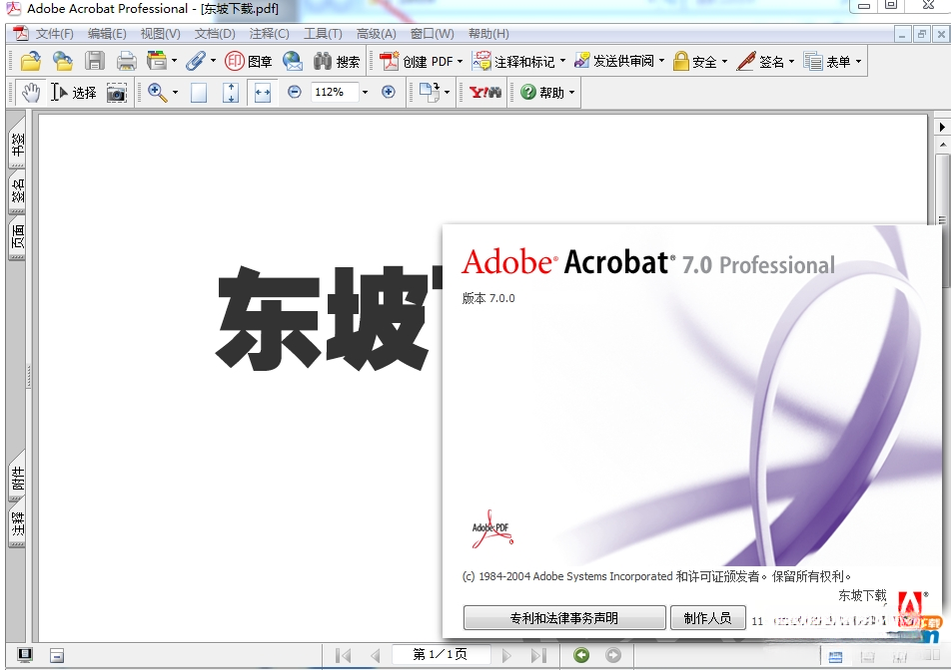Click the green previous view arrow

[581, 655]
